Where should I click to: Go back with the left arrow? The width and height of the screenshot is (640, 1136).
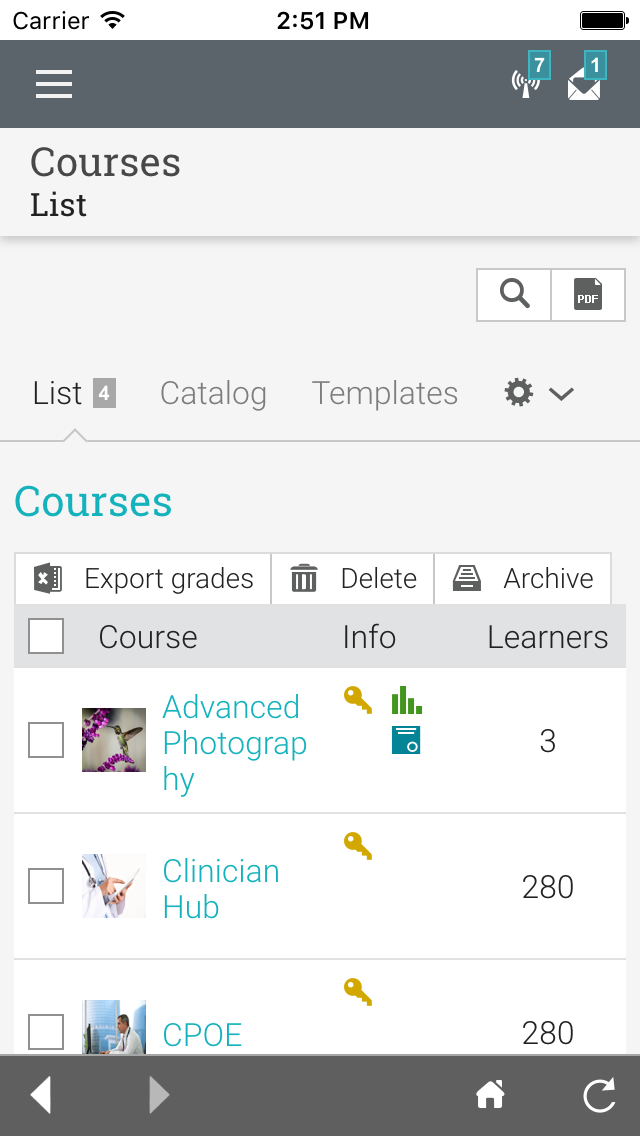pyautogui.click(x=40, y=1096)
